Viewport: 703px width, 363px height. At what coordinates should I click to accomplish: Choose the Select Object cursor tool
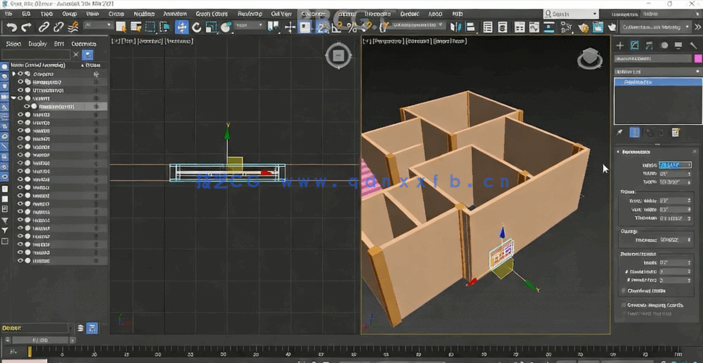121,27
